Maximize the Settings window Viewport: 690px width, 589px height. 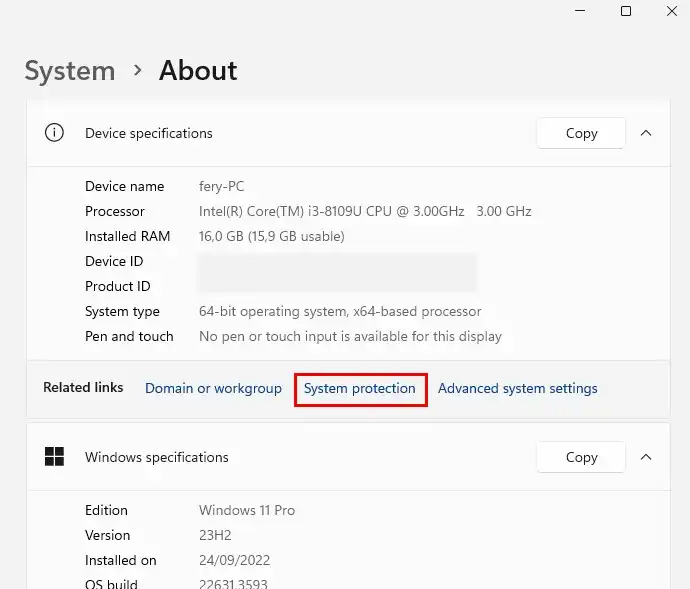pos(626,11)
